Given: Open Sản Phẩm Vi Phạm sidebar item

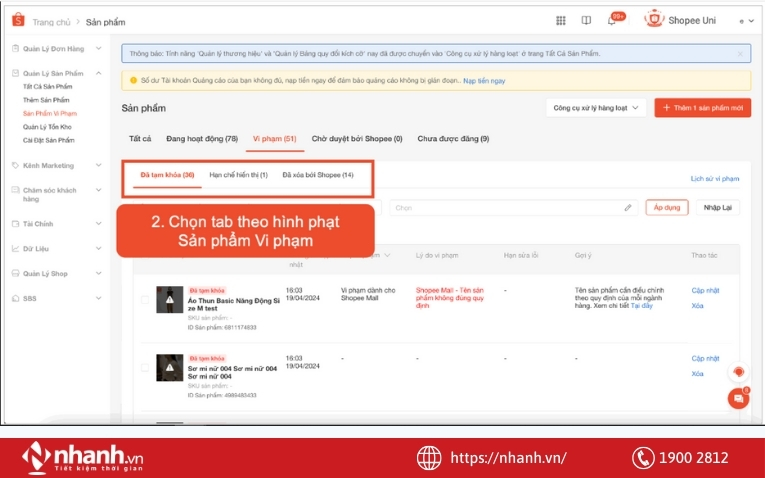Looking at the screenshot, I should [x=50, y=113].
